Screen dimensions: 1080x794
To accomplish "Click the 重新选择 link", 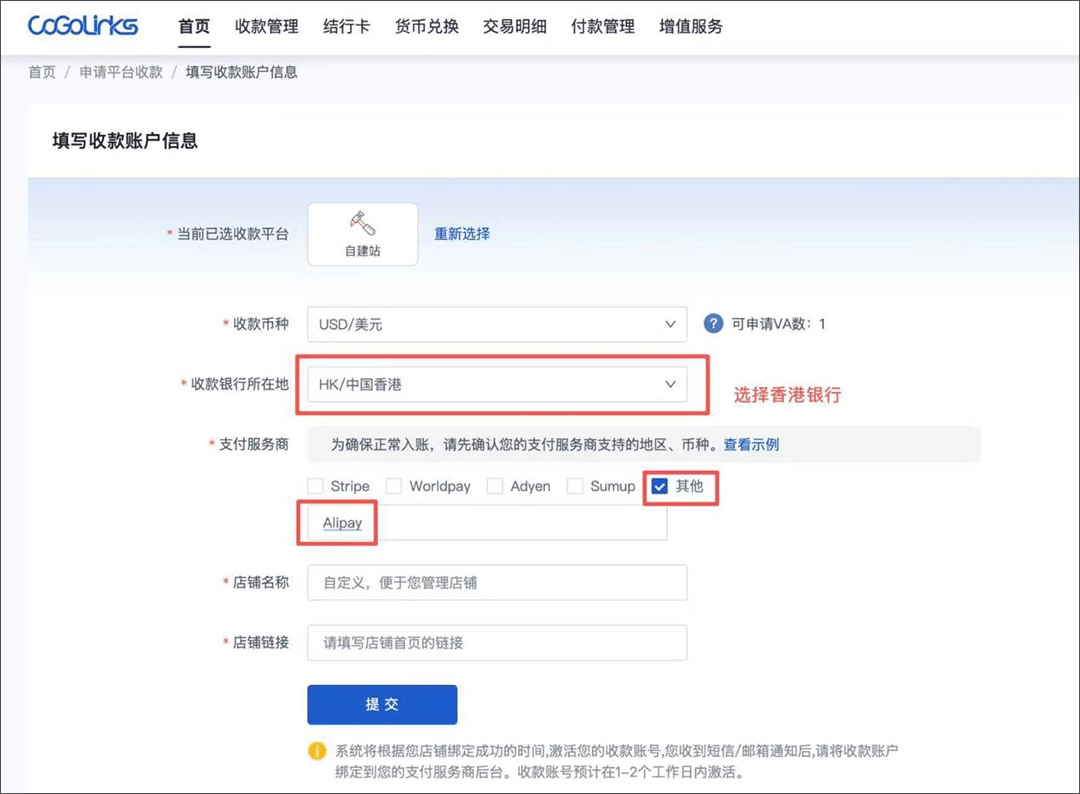I will pyautogui.click(x=462, y=234).
